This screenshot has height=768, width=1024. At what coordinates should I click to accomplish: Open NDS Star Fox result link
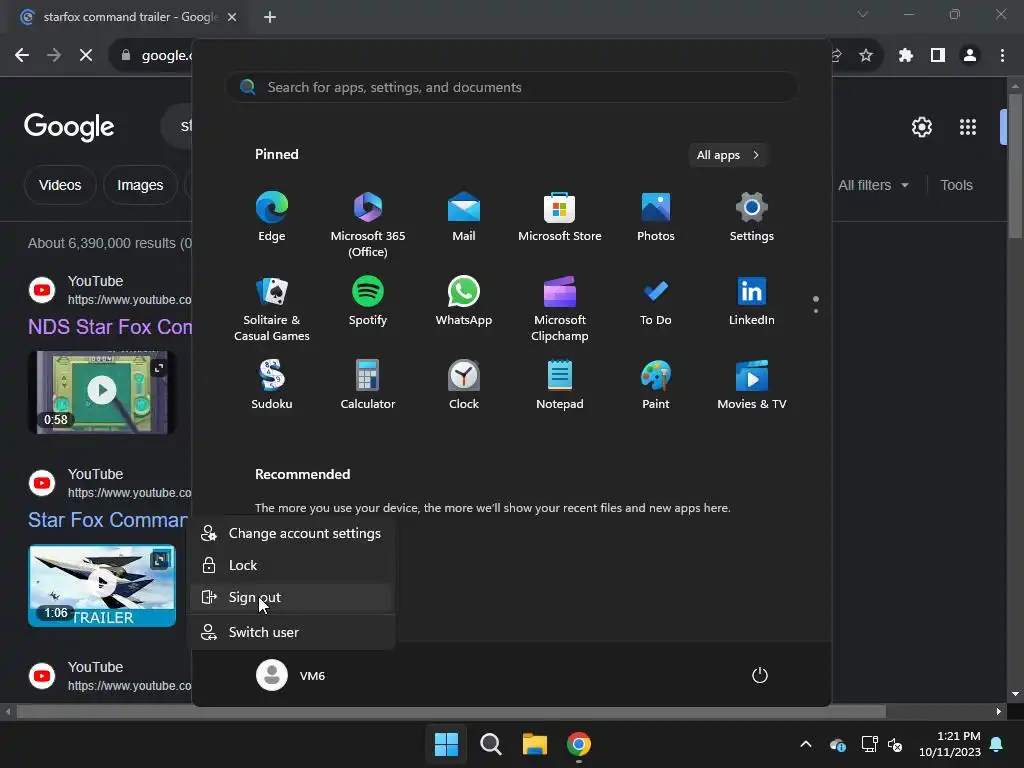point(110,327)
